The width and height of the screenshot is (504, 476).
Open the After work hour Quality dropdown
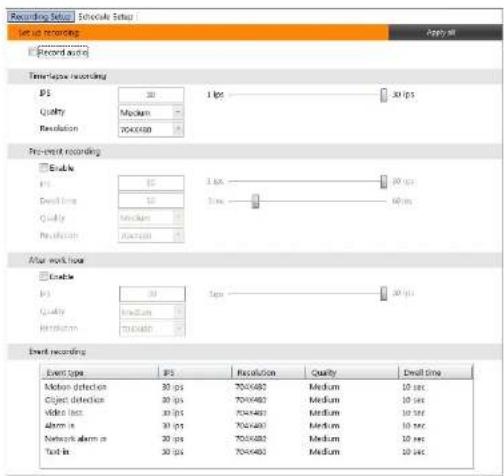click(x=152, y=312)
